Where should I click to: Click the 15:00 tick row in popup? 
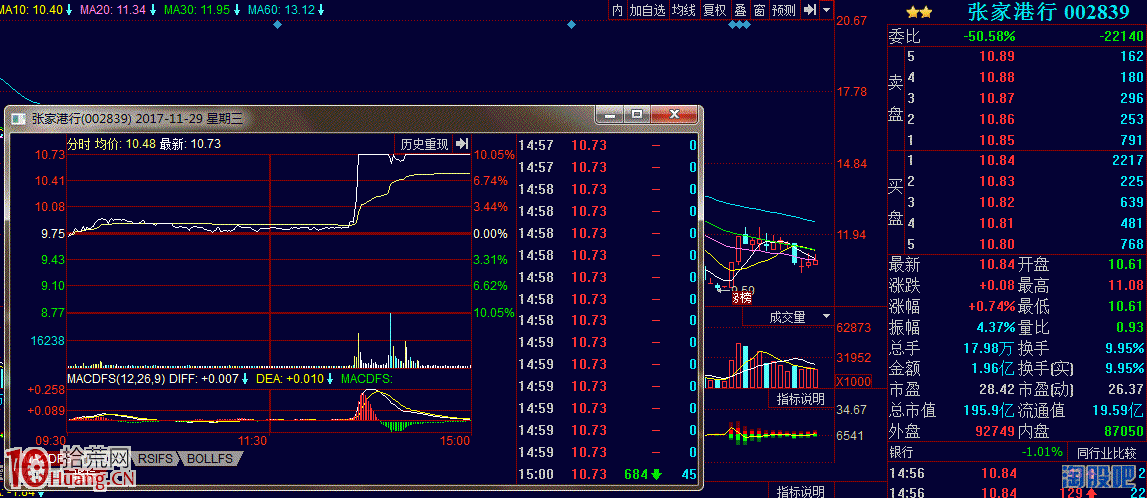click(607, 474)
